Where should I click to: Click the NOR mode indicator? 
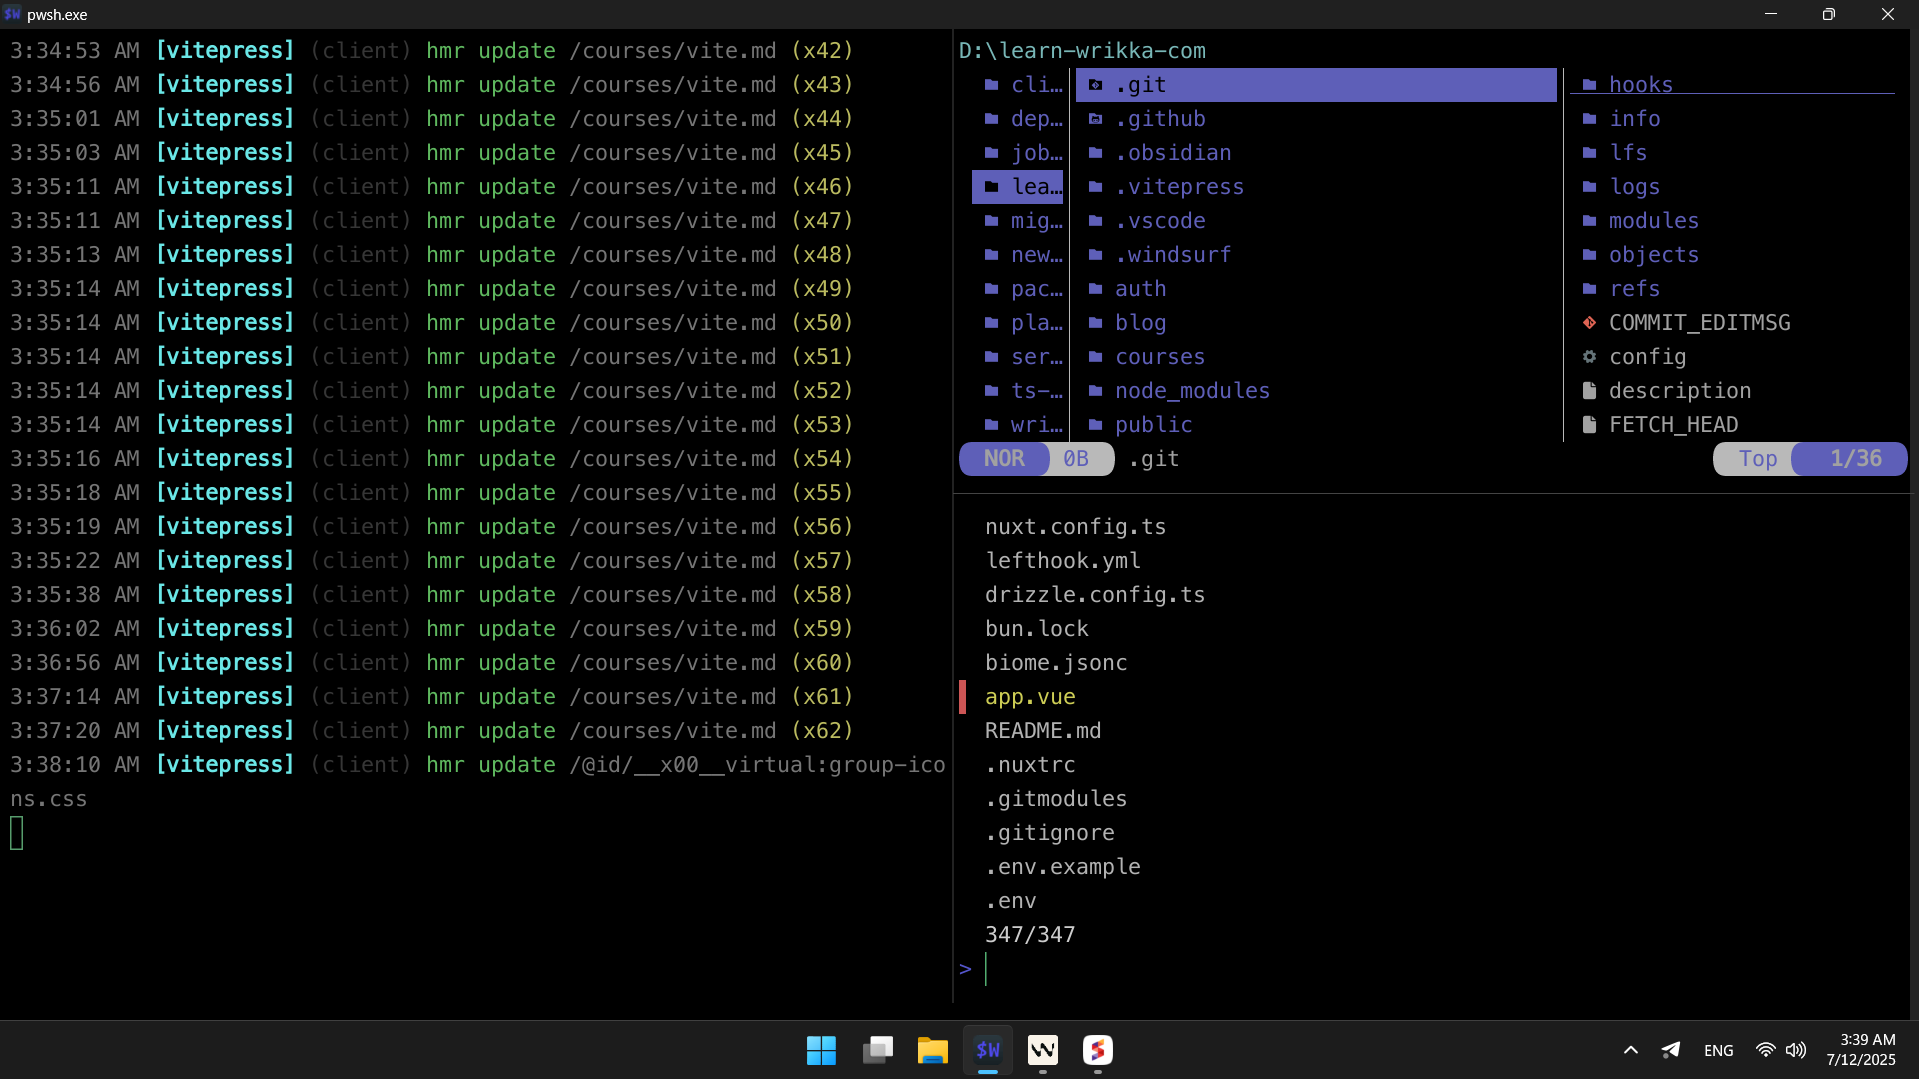click(1004, 459)
